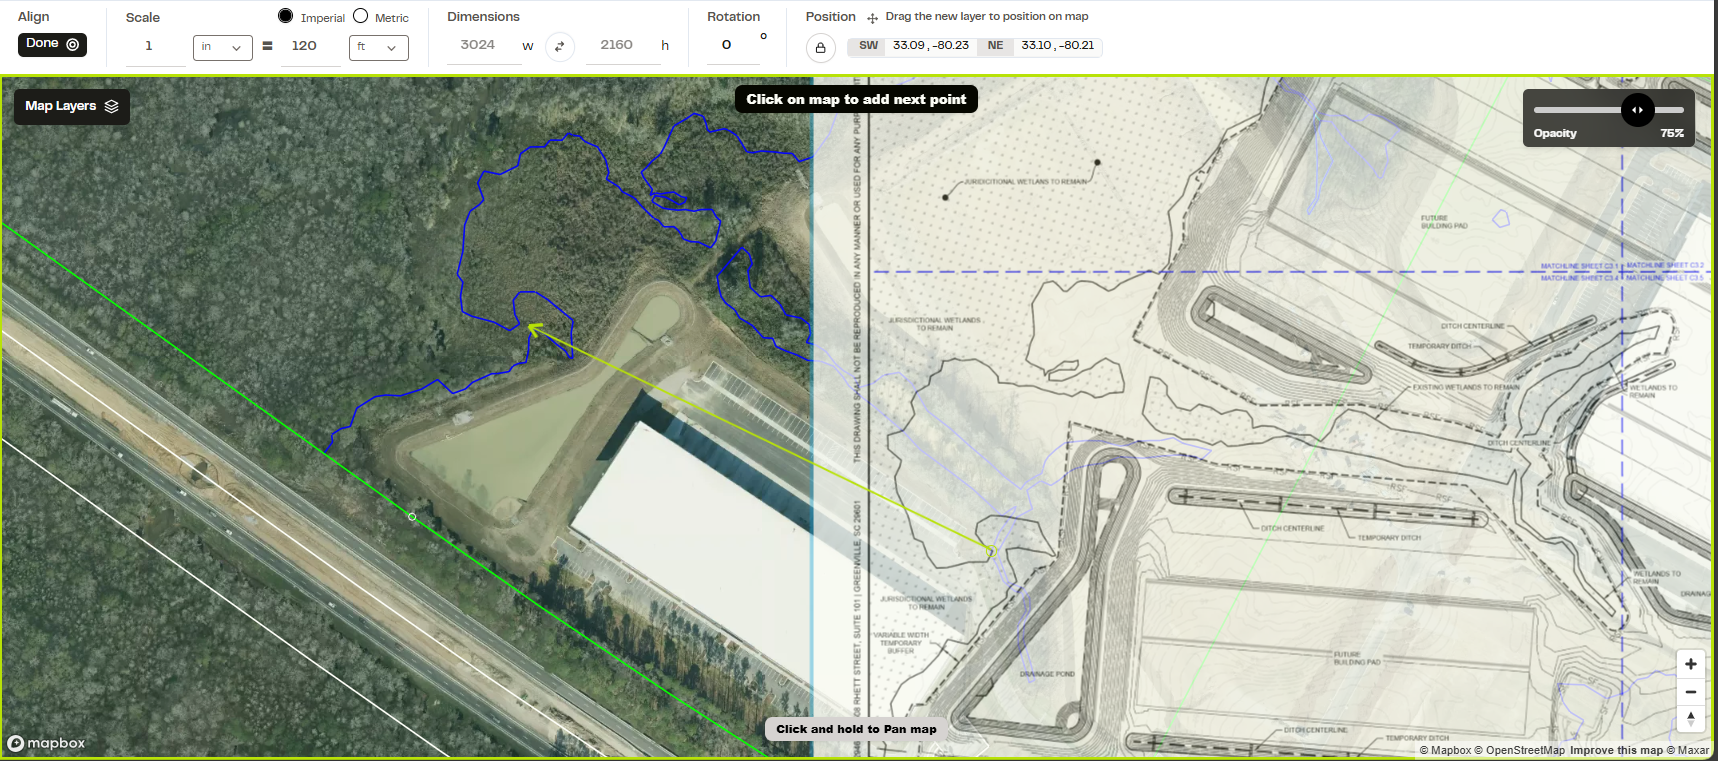1718x761 pixels.
Task: Click the scale value 120 field
Action: pyautogui.click(x=309, y=46)
